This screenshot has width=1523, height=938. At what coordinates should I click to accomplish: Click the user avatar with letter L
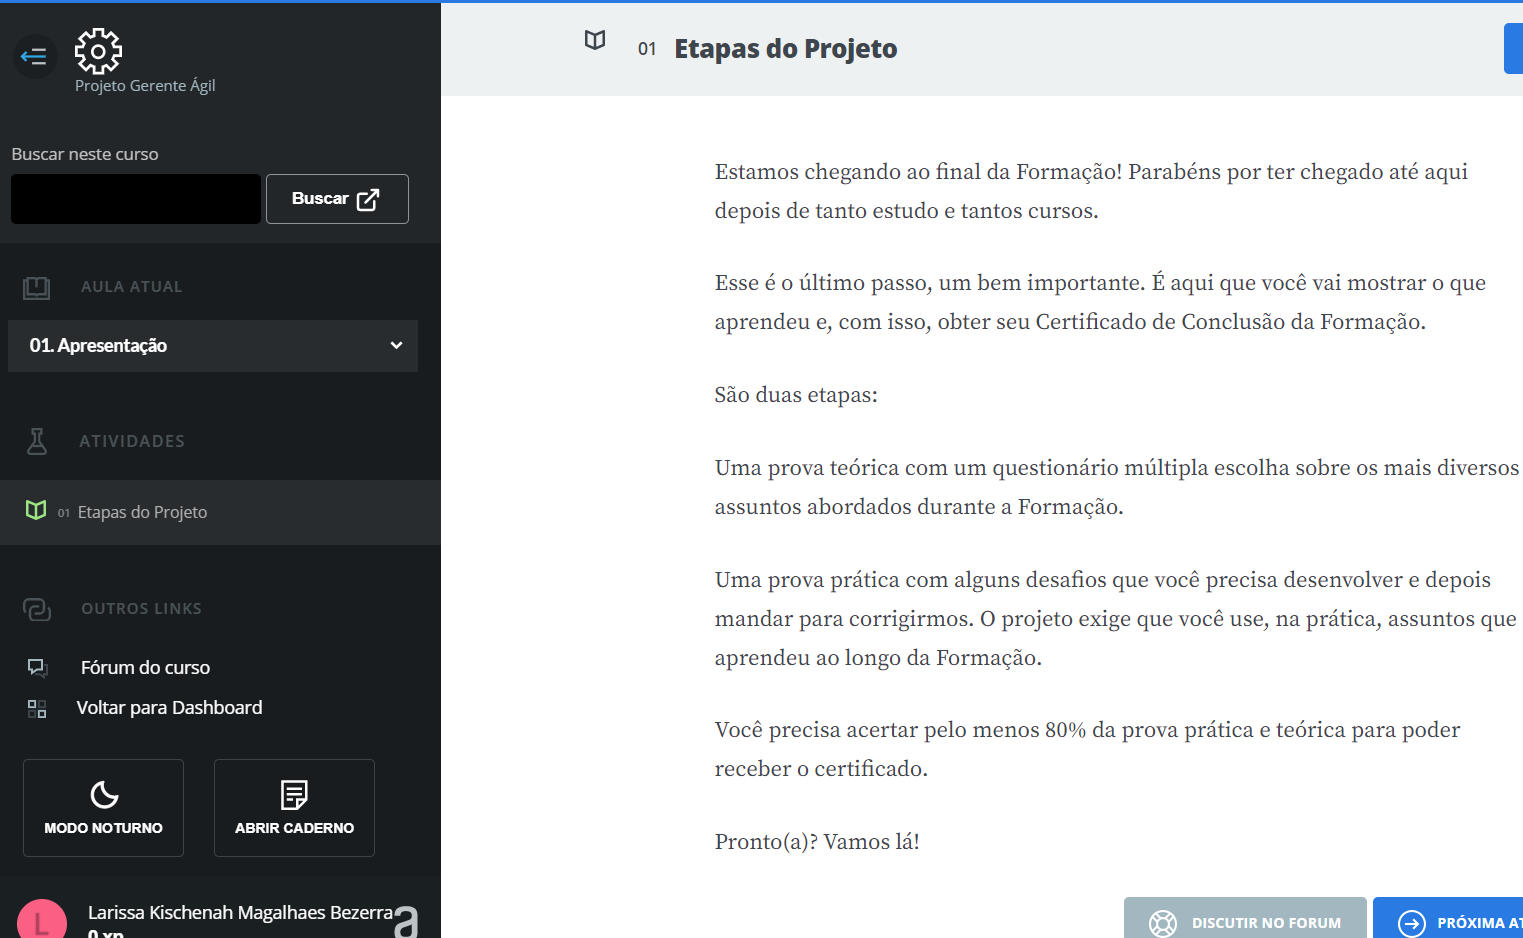[42, 920]
